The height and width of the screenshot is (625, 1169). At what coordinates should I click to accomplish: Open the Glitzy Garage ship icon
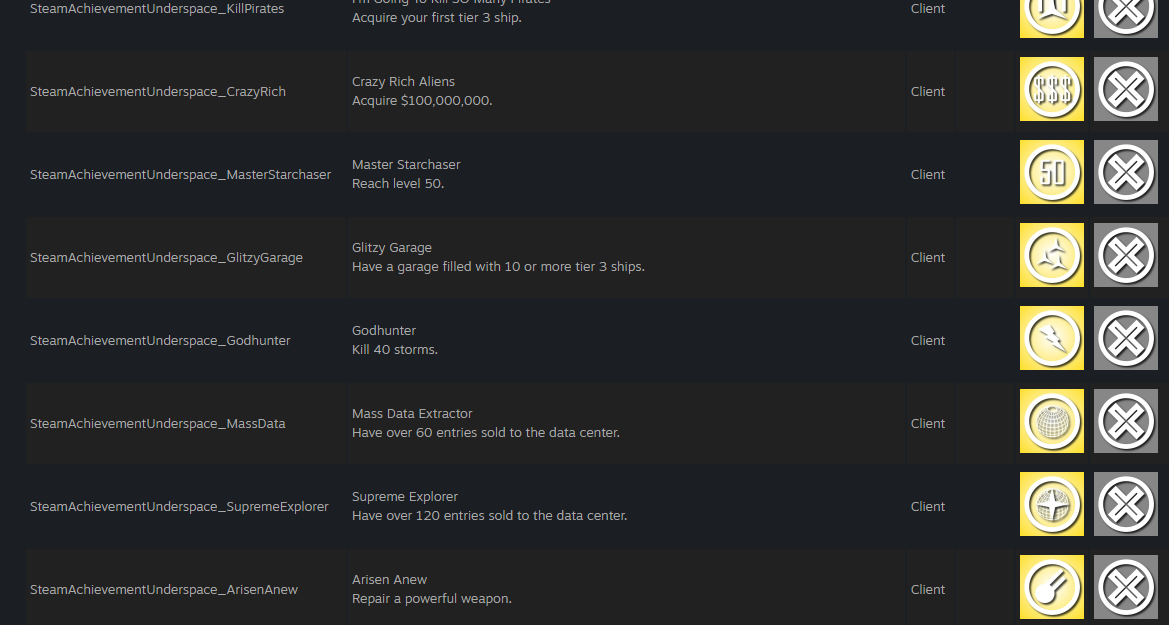(1051, 255)
